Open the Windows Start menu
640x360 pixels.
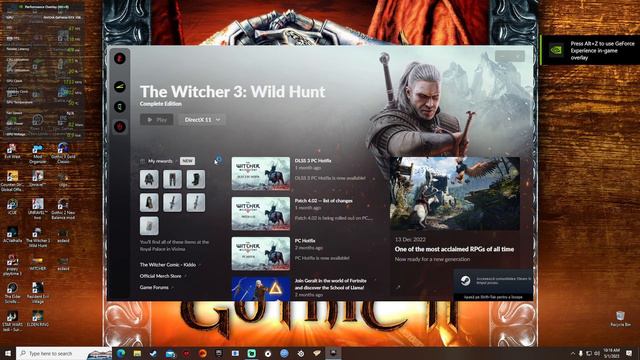point(8,353)
